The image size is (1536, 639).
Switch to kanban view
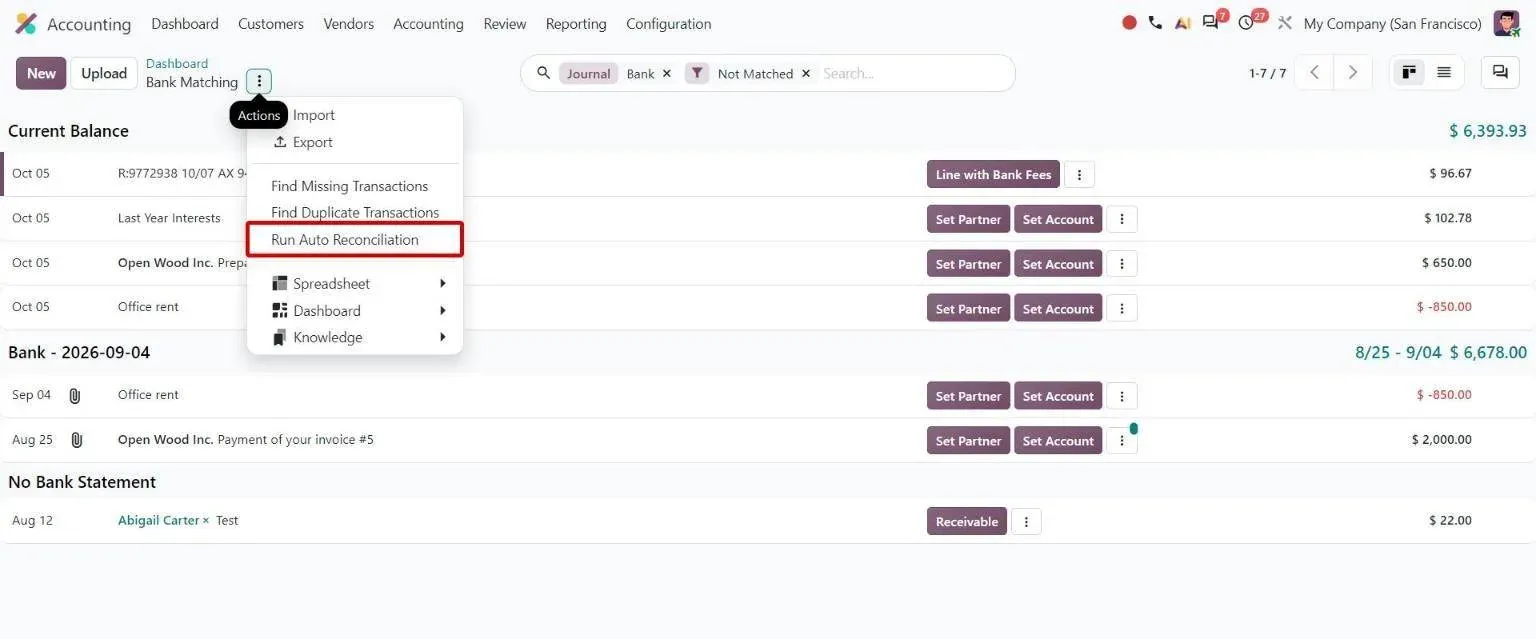click(x=1409, y=72)
